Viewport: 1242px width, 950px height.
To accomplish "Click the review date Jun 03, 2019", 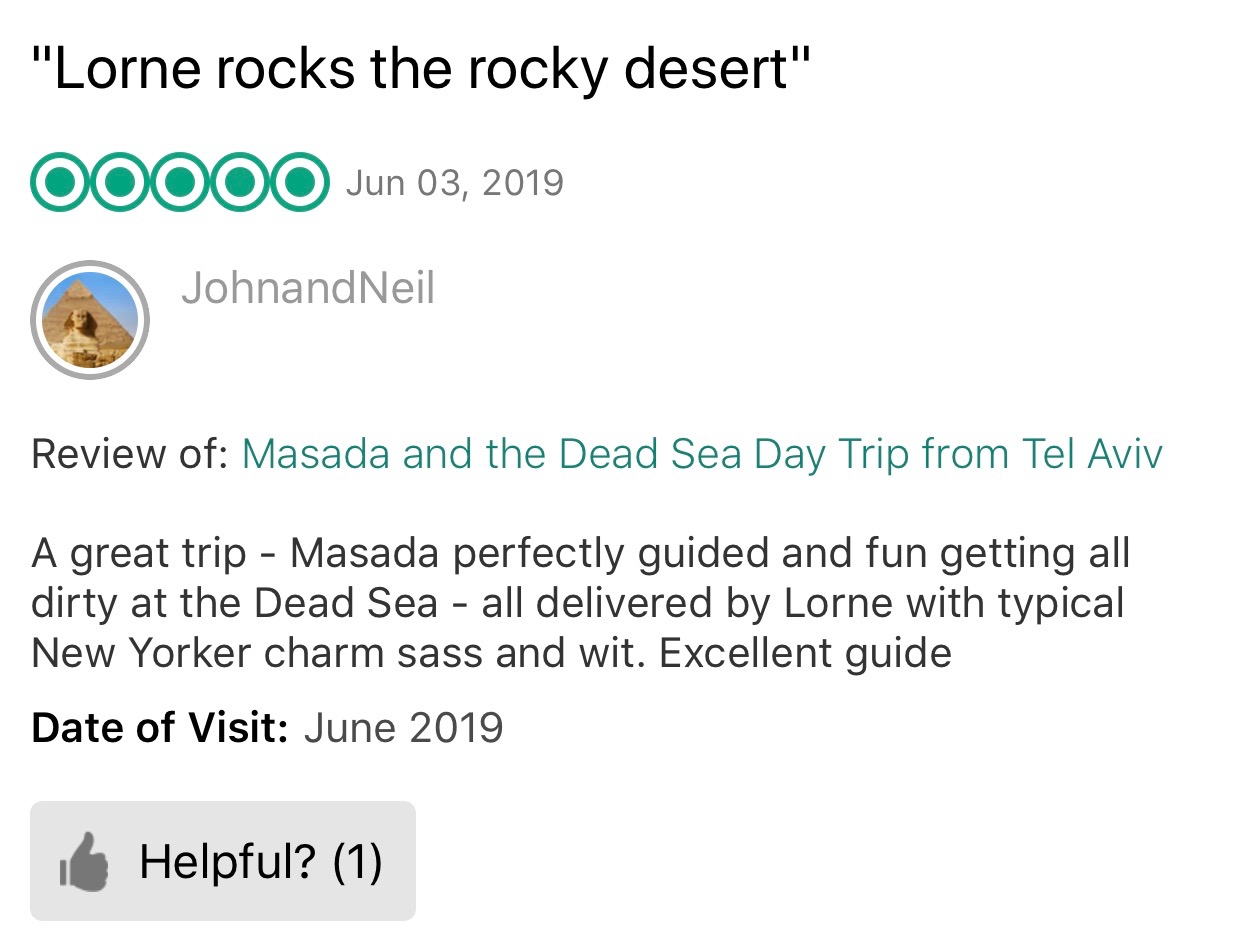I will pyautogui.click(x=455, y=183).
